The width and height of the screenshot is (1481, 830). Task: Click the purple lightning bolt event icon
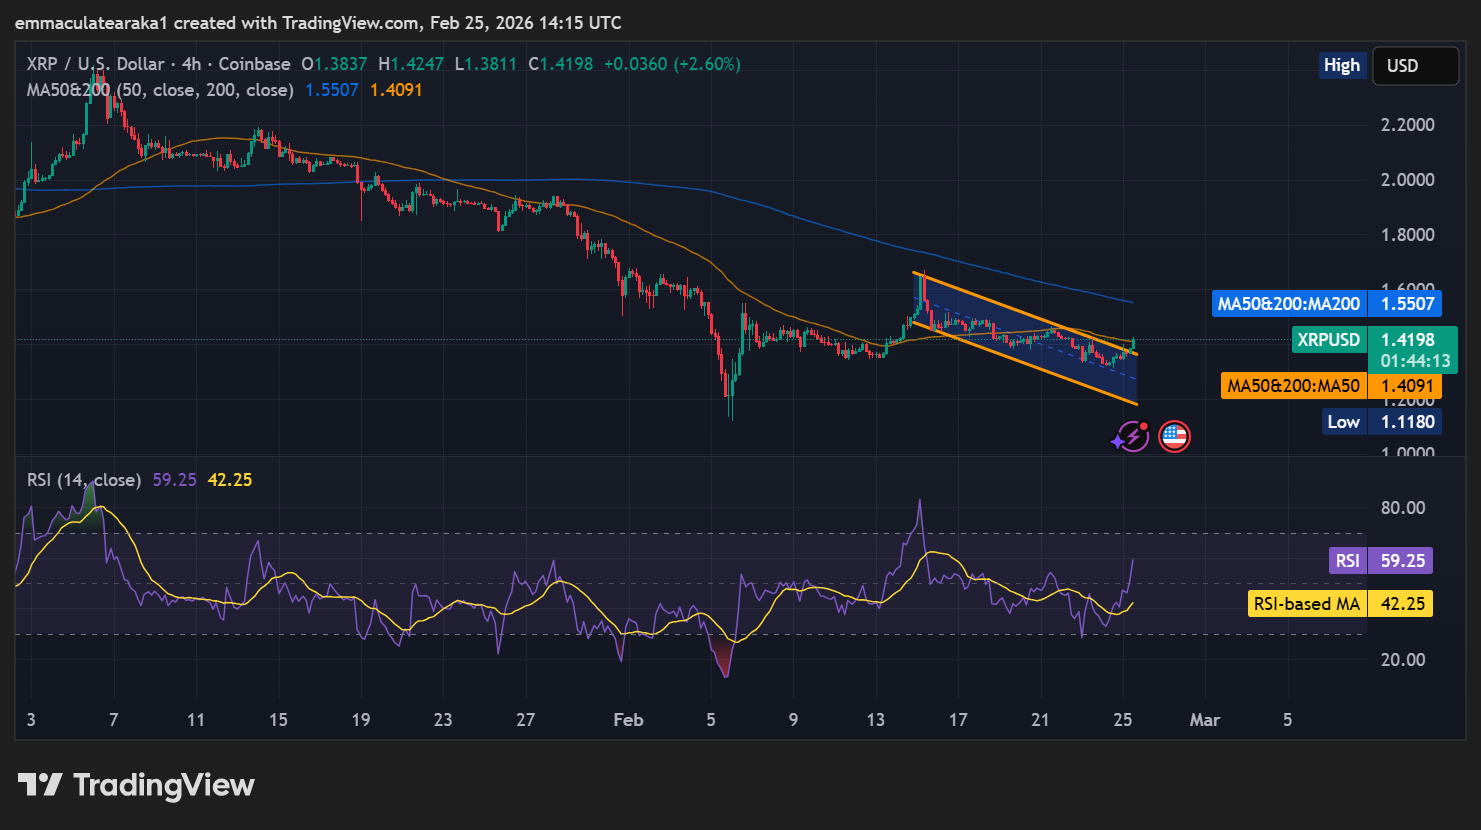click(x=1131, y=437)
